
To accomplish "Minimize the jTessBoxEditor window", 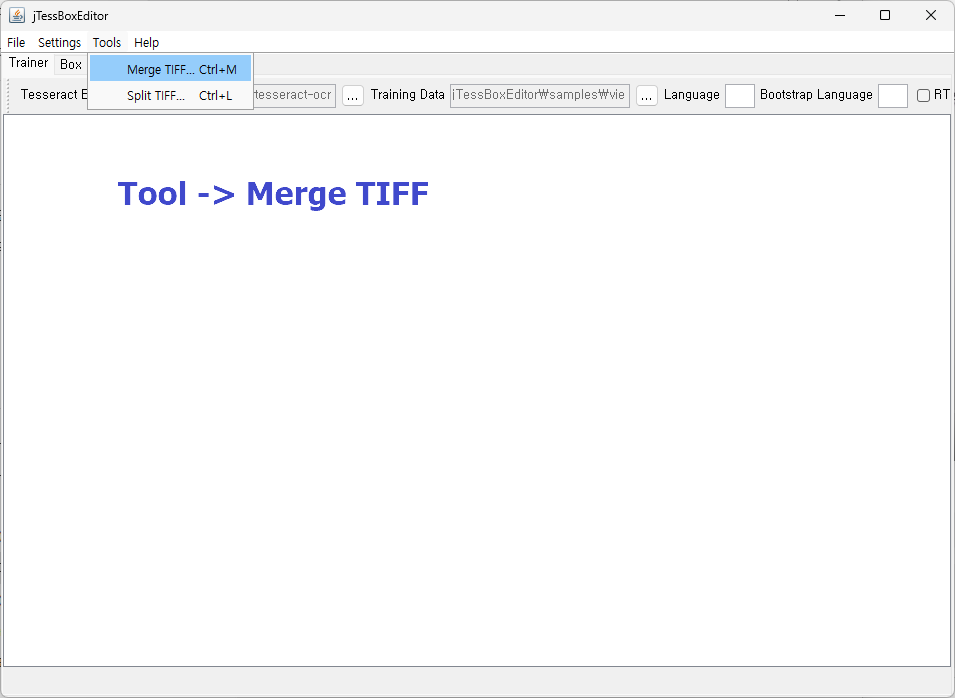I will pyautogui.click(x=840, y=15).
